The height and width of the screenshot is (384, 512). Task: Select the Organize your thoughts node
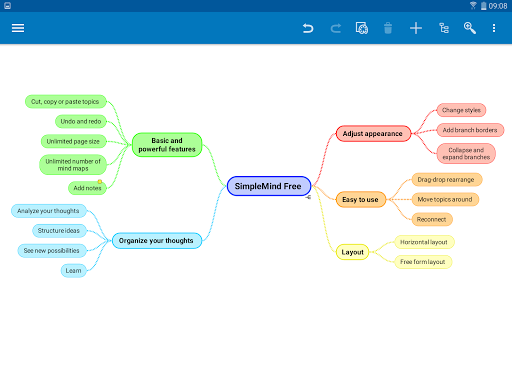tap(157, 241)
